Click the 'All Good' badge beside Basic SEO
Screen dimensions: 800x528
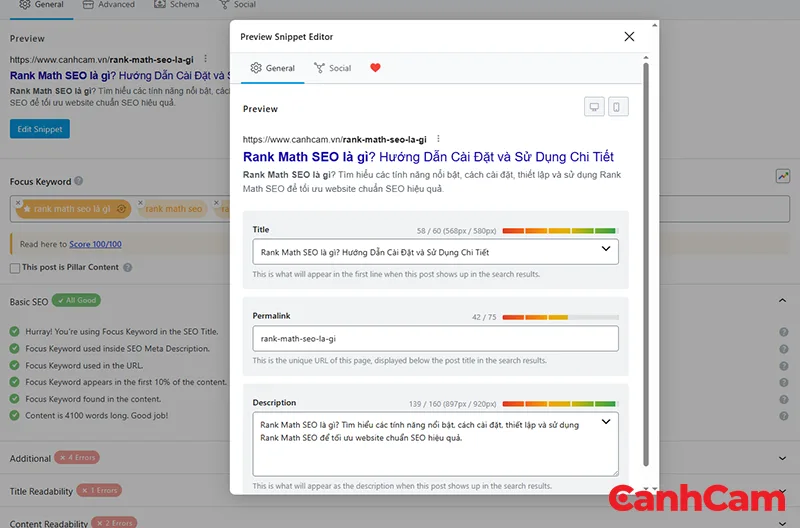(77, 300)
